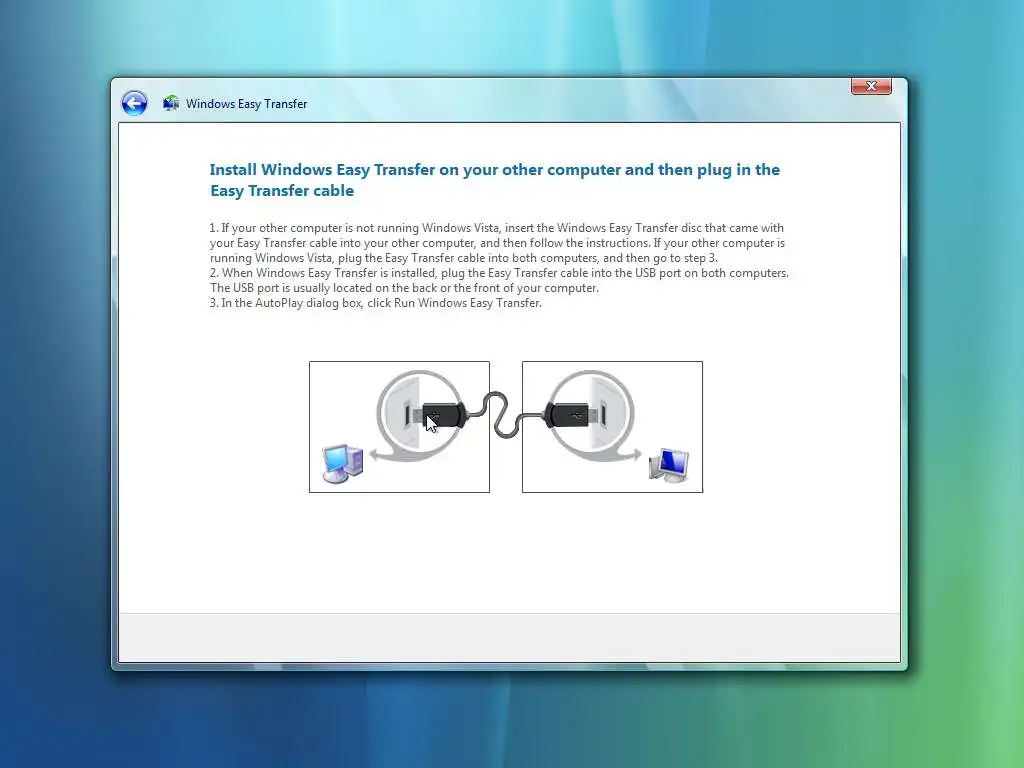Image resolution: width=1024 pixels, height=768 pixels.
Task: Click the heading 'Install Windows Easy Transfer on your other computer'
Action: coord(494,180)
